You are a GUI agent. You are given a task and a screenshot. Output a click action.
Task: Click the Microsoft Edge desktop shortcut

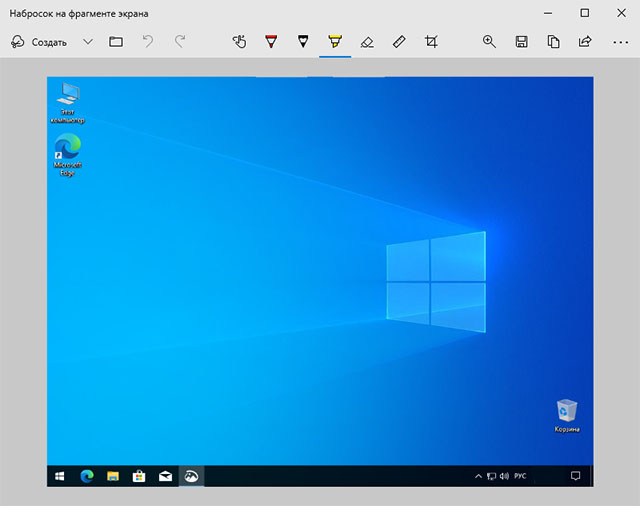[x=67, y=155]
